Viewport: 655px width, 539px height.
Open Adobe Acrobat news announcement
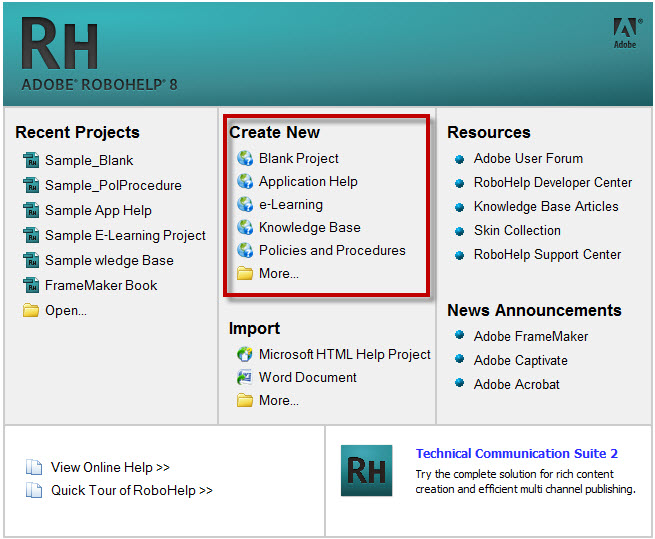tap(516, 384)
